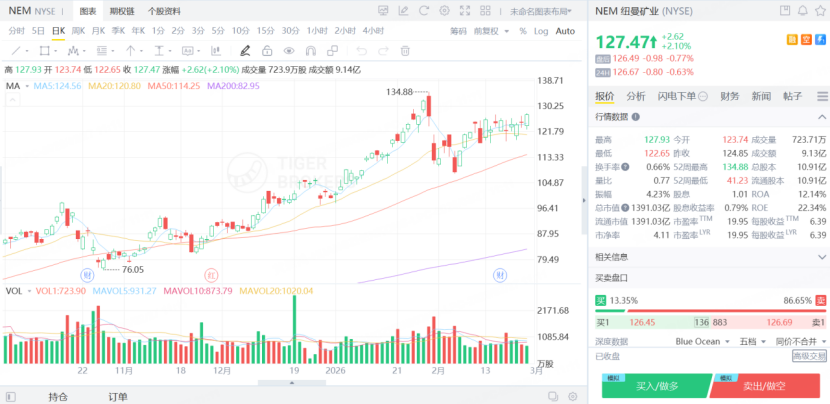The image size is (830, 404).
Task: Open the quote panel hamburger menu
Action: click(822, 96)
